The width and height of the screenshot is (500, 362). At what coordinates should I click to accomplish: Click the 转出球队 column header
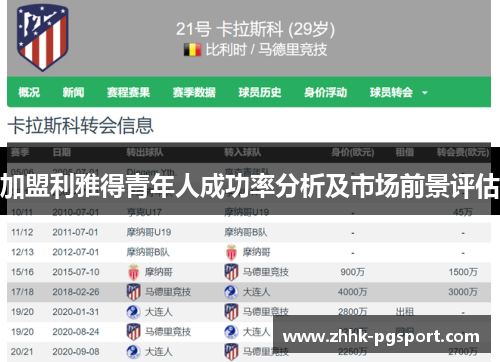pyautogui.click(x=145, y=152)
